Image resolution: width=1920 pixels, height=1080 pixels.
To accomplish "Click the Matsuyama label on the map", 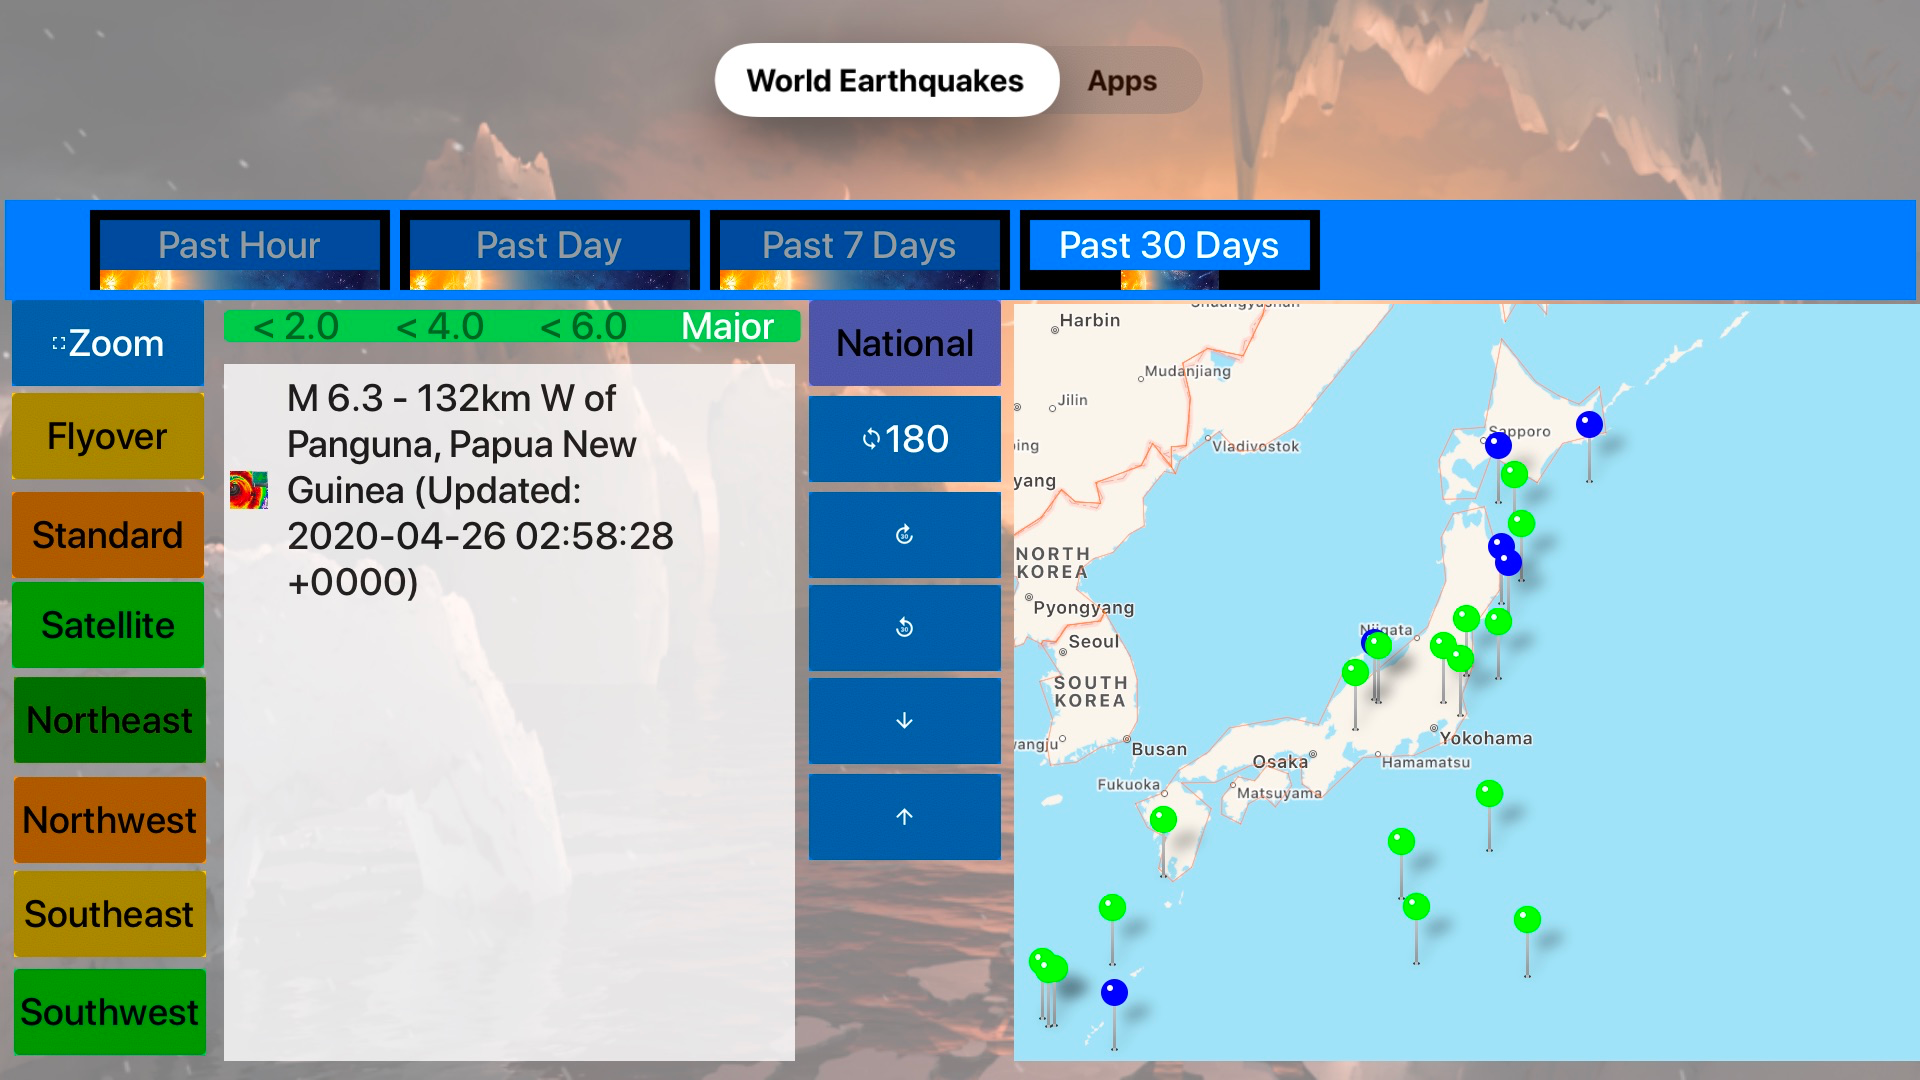I will [1279, 793].
